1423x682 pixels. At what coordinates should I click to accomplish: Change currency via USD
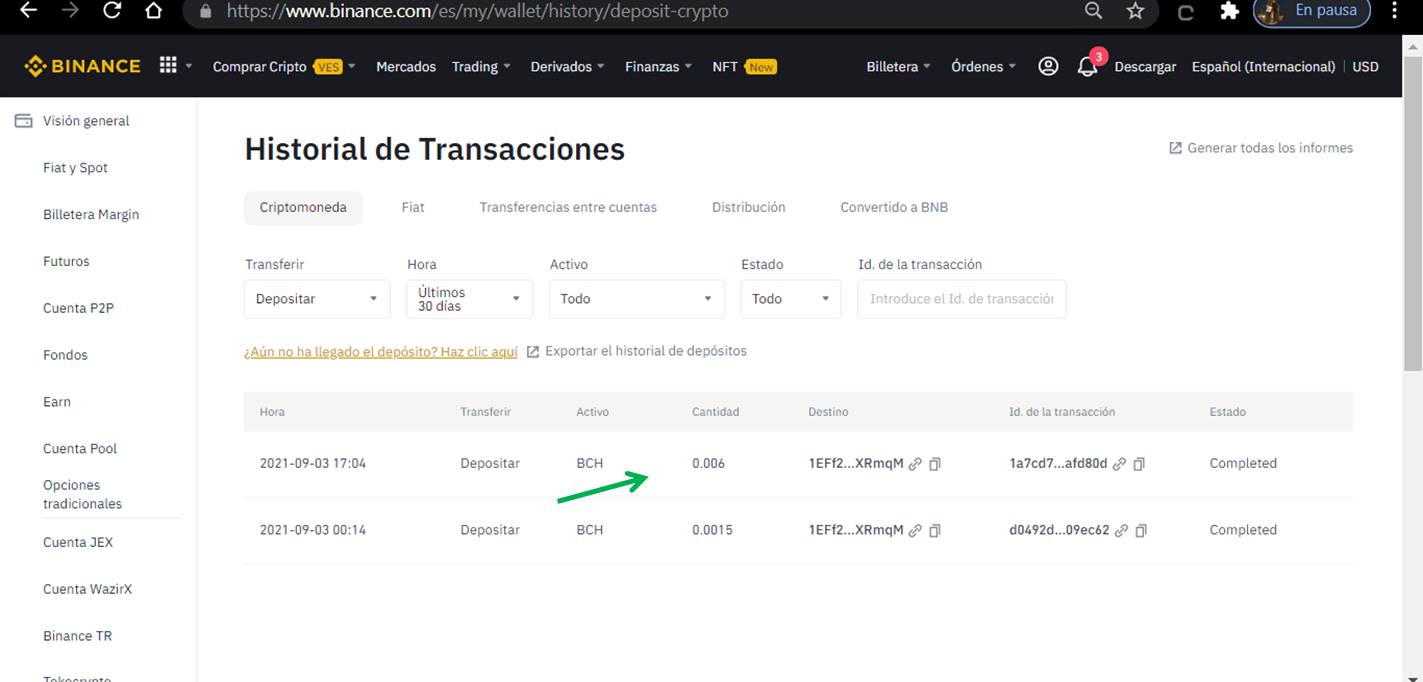(1366, 67)
